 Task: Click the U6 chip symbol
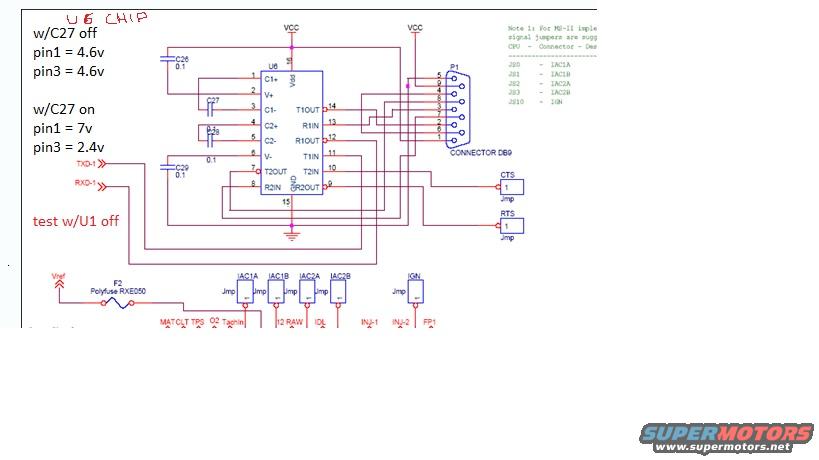tap(292, 132)
